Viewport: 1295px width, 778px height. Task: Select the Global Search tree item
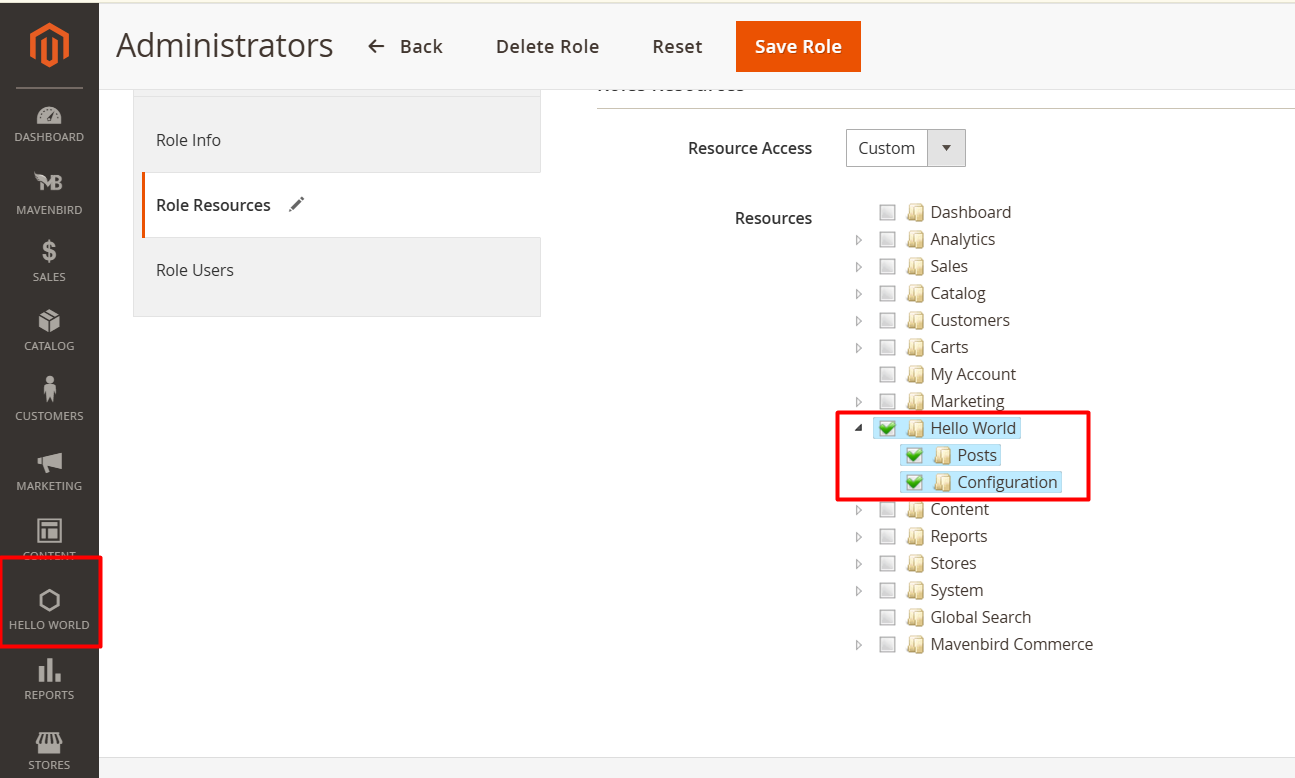tap(980, 617)
